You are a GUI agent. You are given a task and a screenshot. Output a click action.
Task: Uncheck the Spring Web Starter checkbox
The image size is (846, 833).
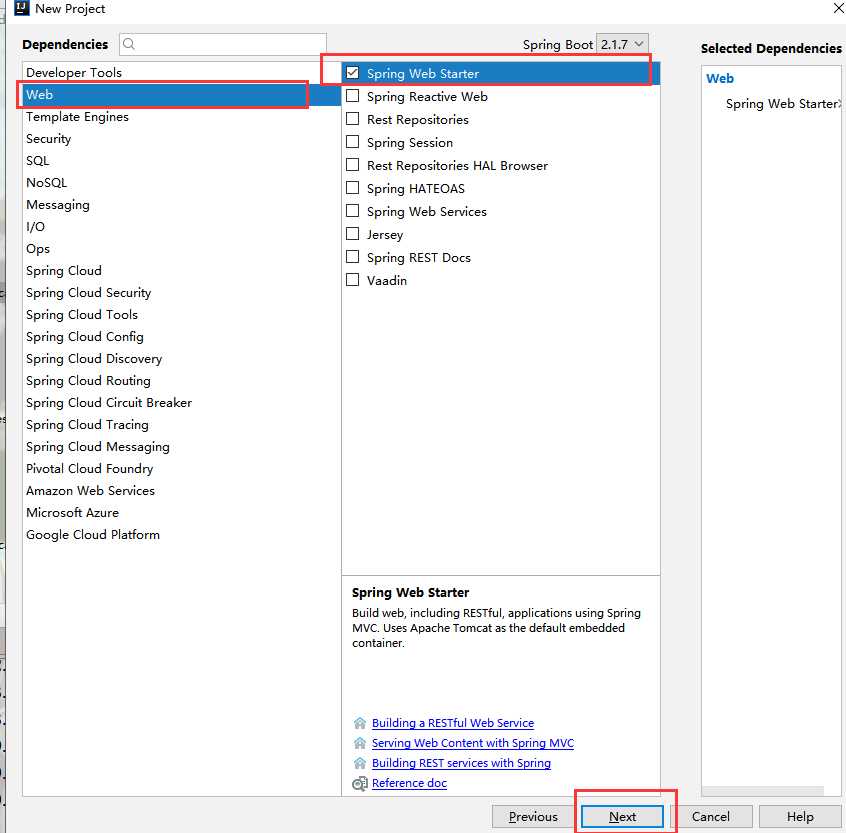coord(352,72)
